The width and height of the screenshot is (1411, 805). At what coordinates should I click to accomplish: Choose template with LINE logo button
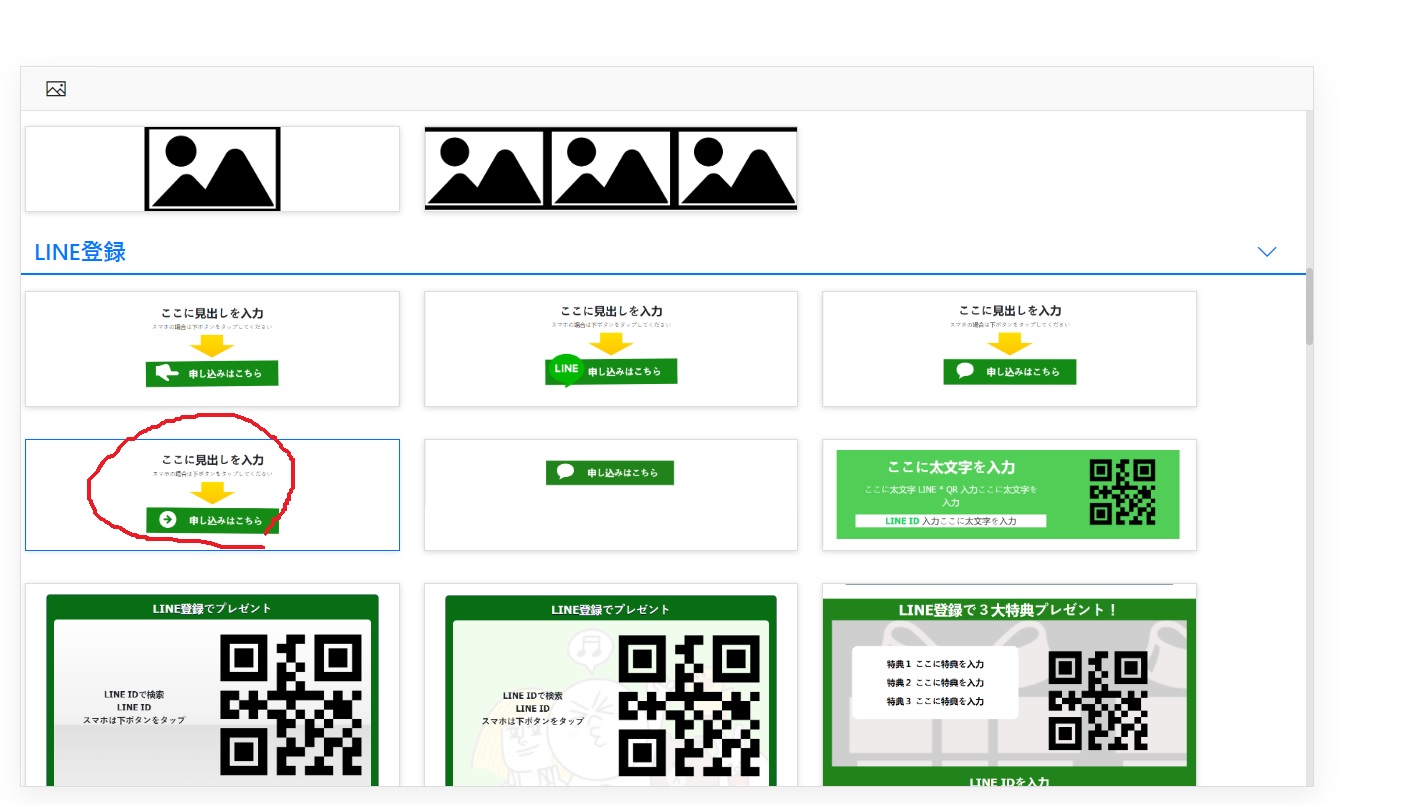click(610, 349)
